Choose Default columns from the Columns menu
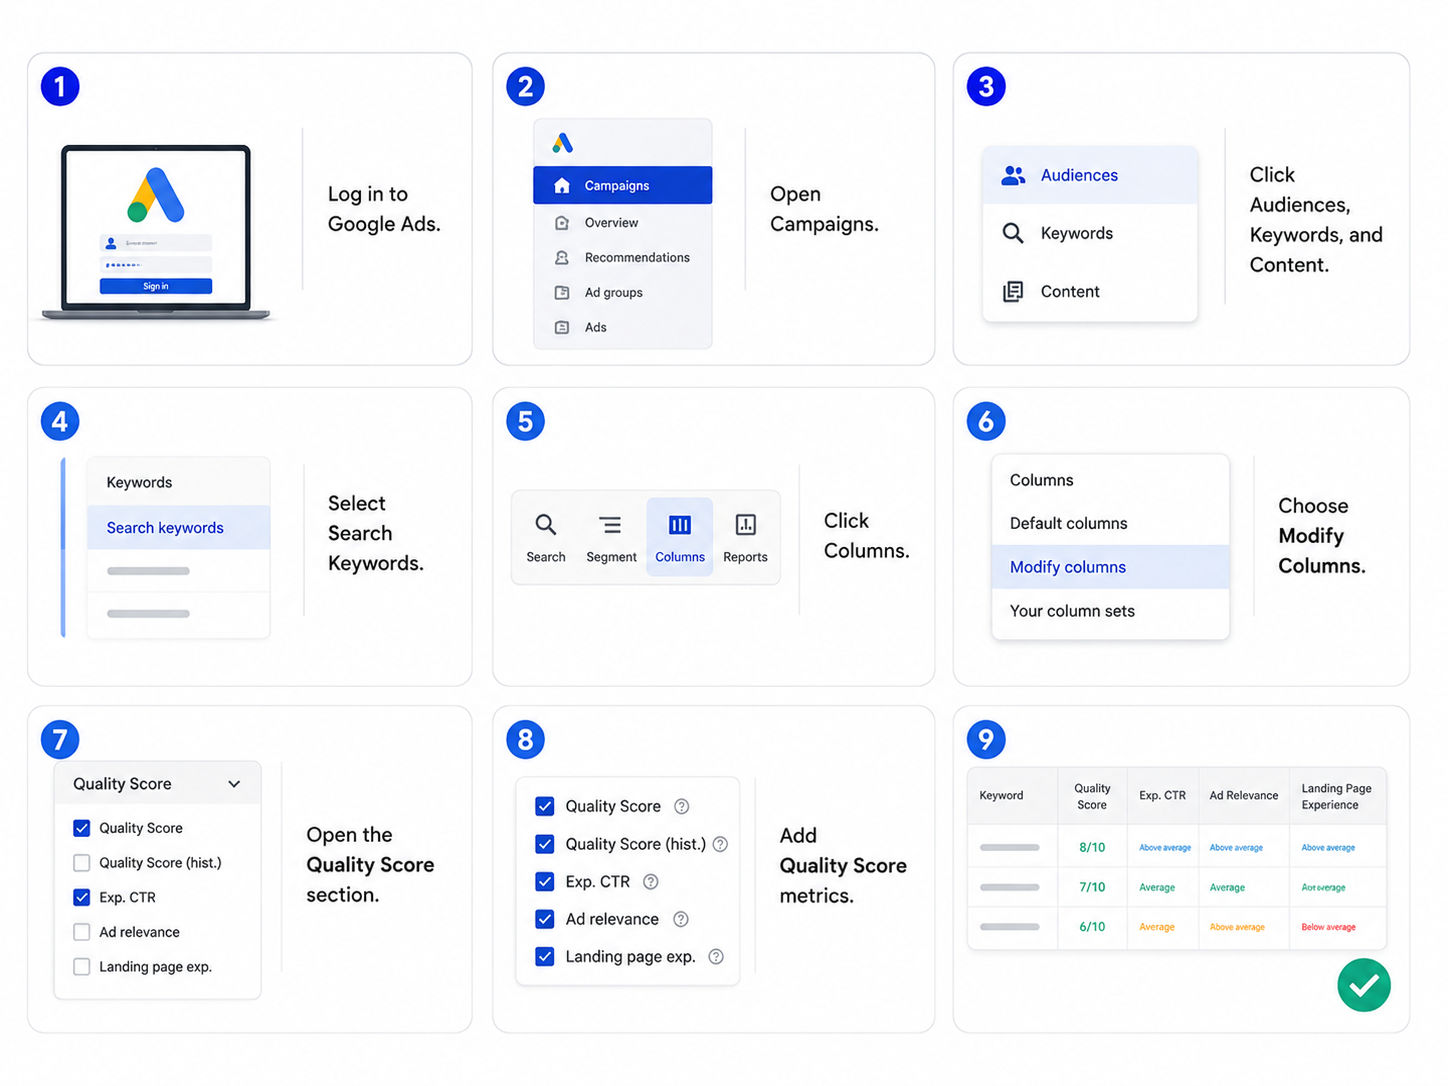The image size is (1448, 1086). tap(1110, 523)
